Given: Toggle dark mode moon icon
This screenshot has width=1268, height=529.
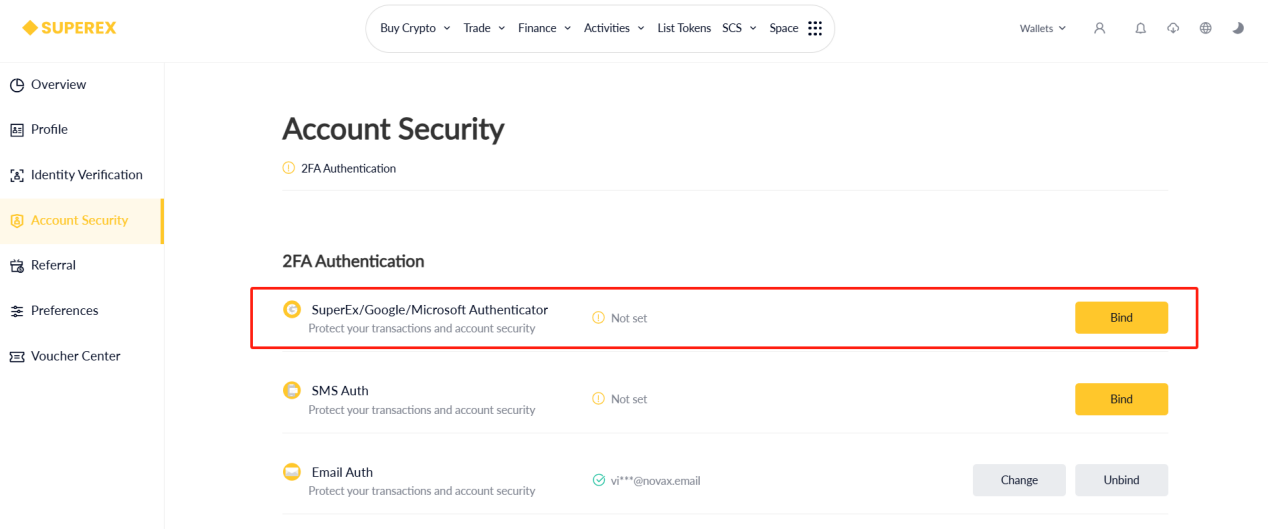Looking at the screenshot, I should pos(1238,28).
